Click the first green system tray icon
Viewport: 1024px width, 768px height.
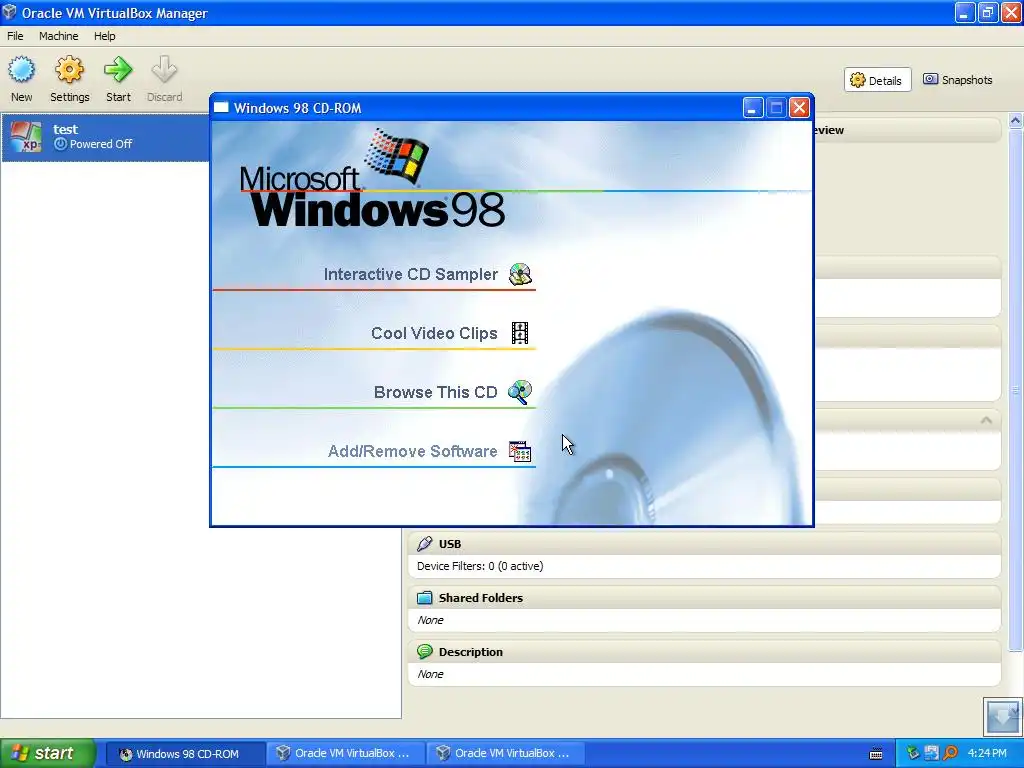click(x=912, y=753)
